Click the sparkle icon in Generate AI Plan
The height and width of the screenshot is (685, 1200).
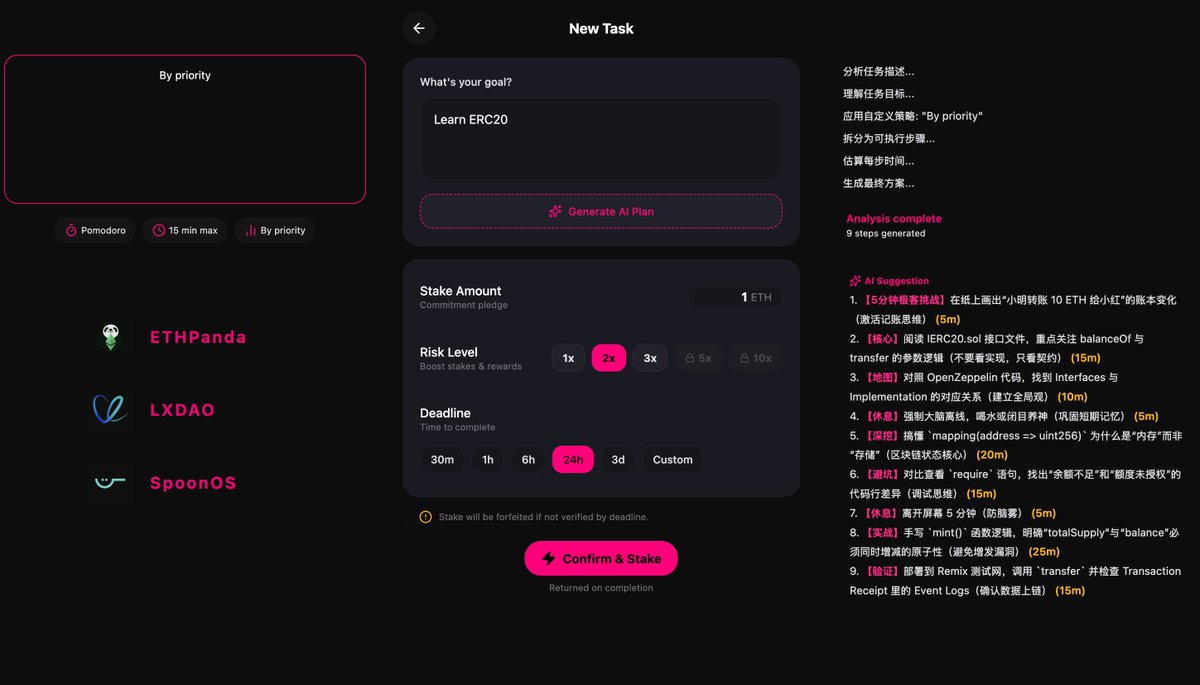(x=555, y=212)
